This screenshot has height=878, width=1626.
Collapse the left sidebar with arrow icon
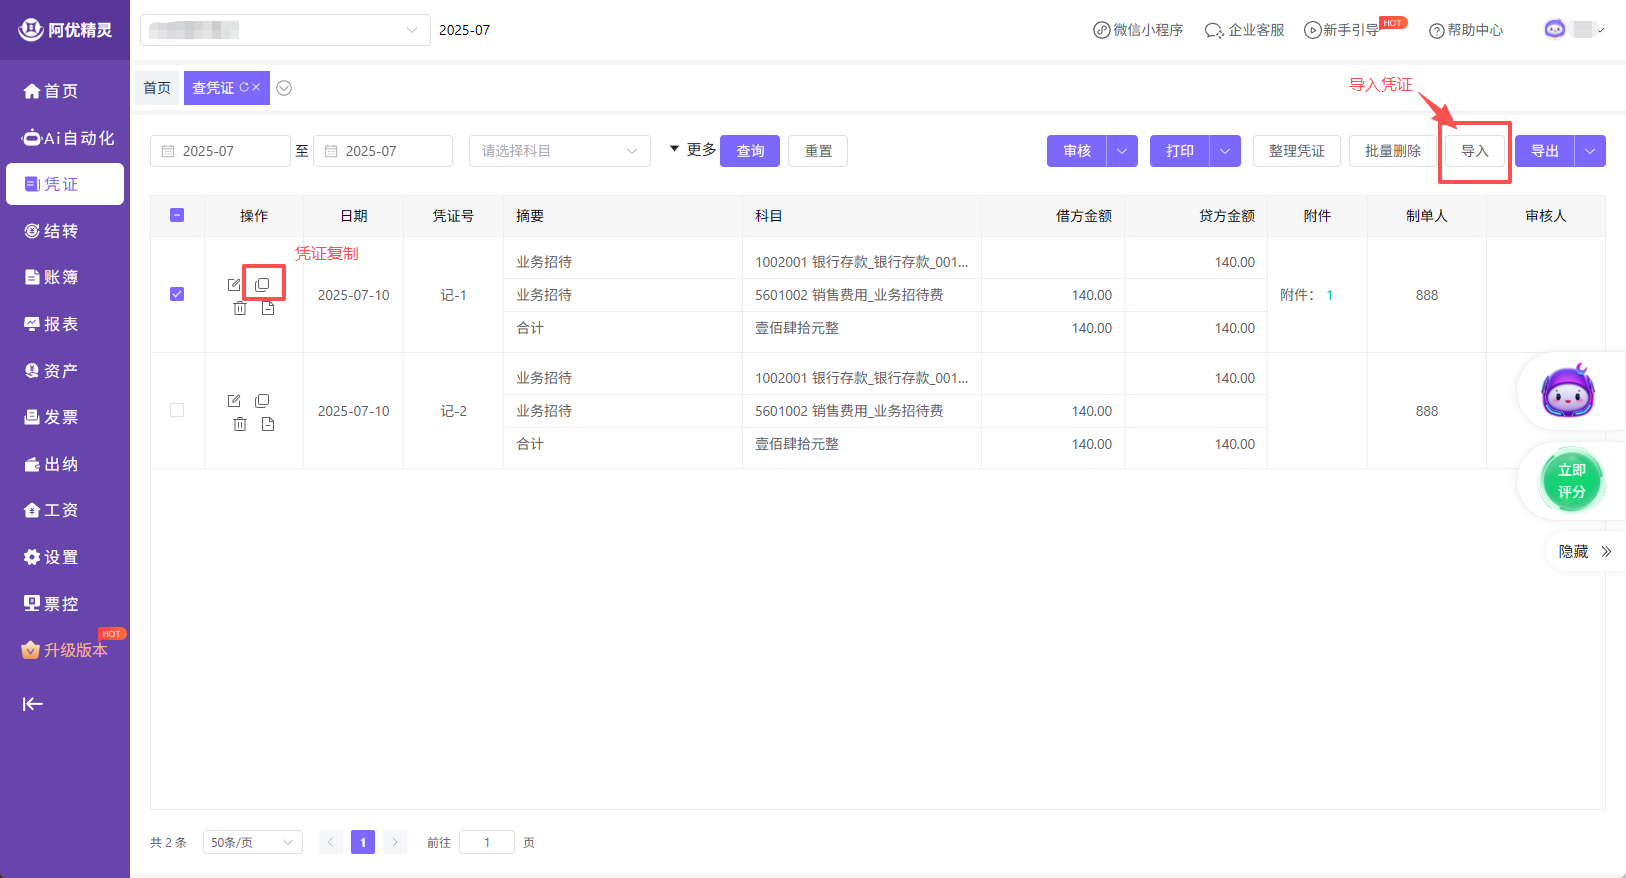tap(33, 704)
